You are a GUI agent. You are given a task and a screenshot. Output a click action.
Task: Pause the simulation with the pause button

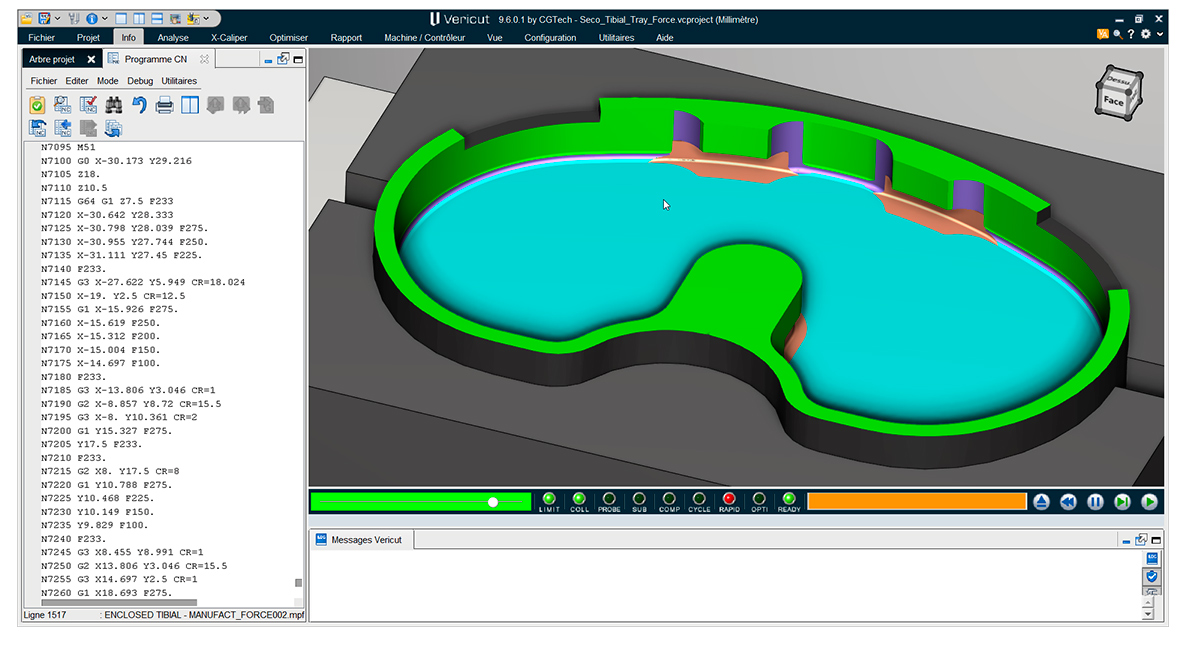click(x=1095, y=502)
